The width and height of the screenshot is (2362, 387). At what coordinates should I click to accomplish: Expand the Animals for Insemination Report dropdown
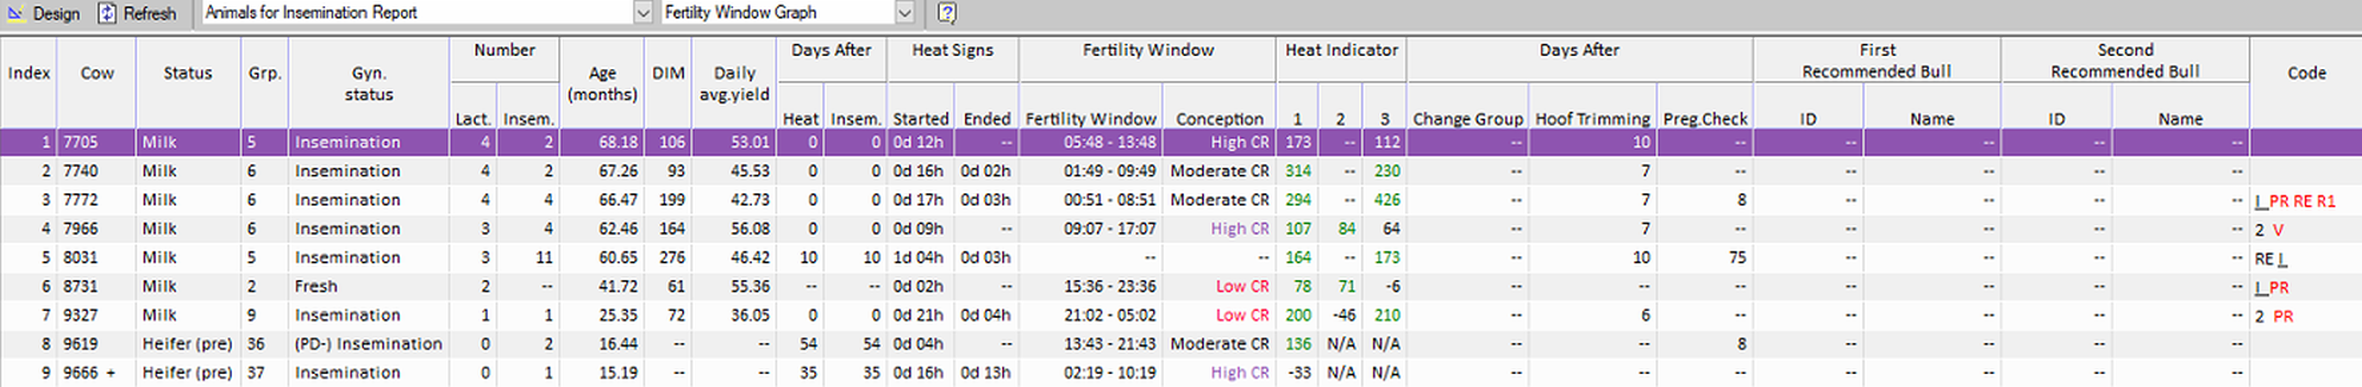[x=643, y=13]
